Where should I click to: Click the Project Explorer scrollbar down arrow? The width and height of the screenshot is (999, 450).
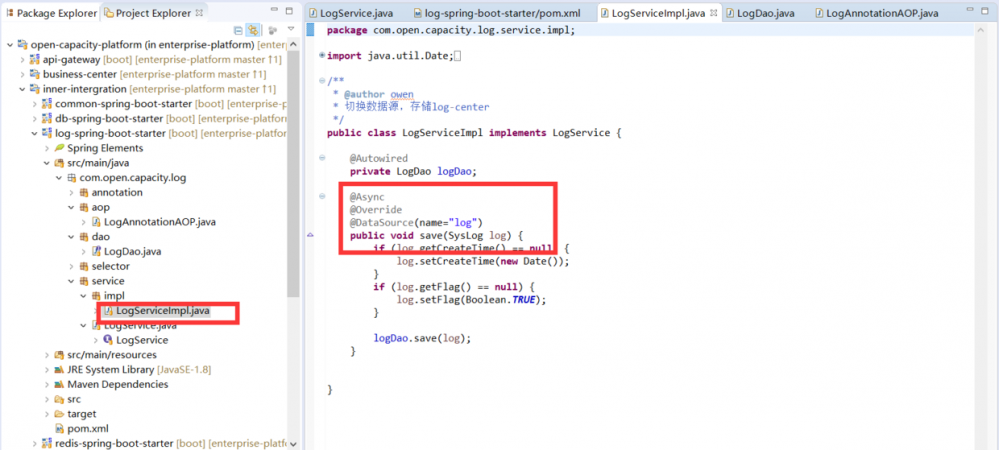pos(293,444)
